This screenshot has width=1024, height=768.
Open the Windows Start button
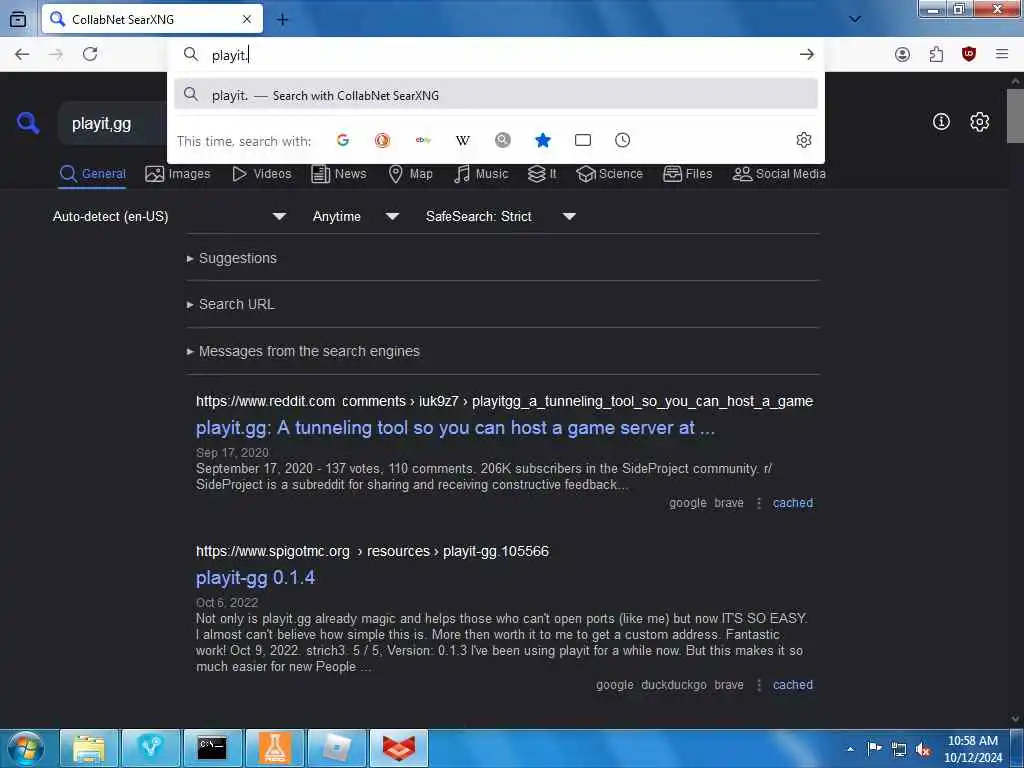tap(25, 748)
